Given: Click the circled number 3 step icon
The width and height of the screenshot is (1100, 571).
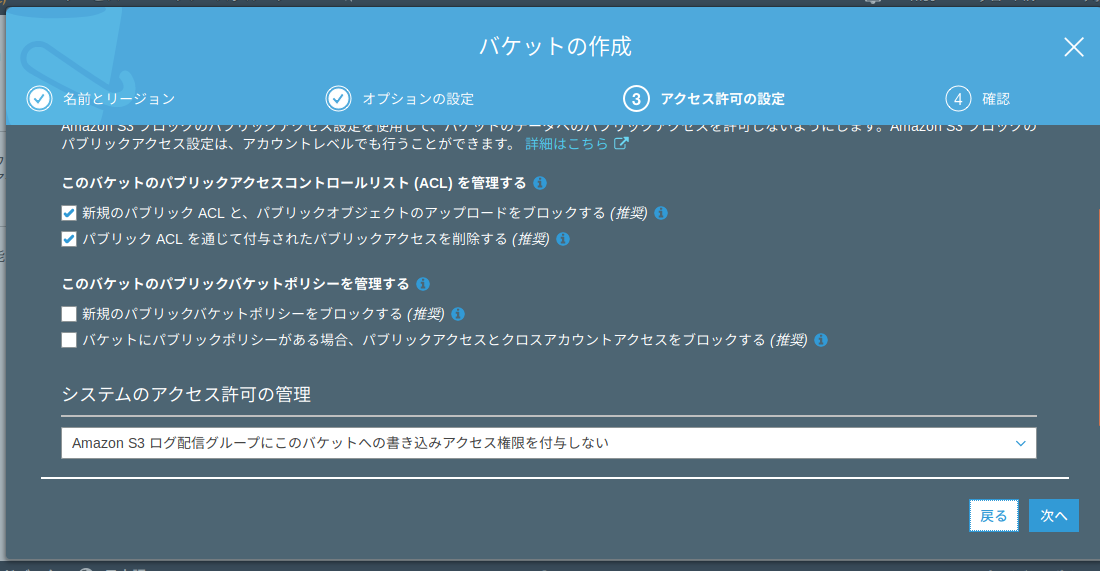Looking at the screenshot, I should click(x=636, y=99).
